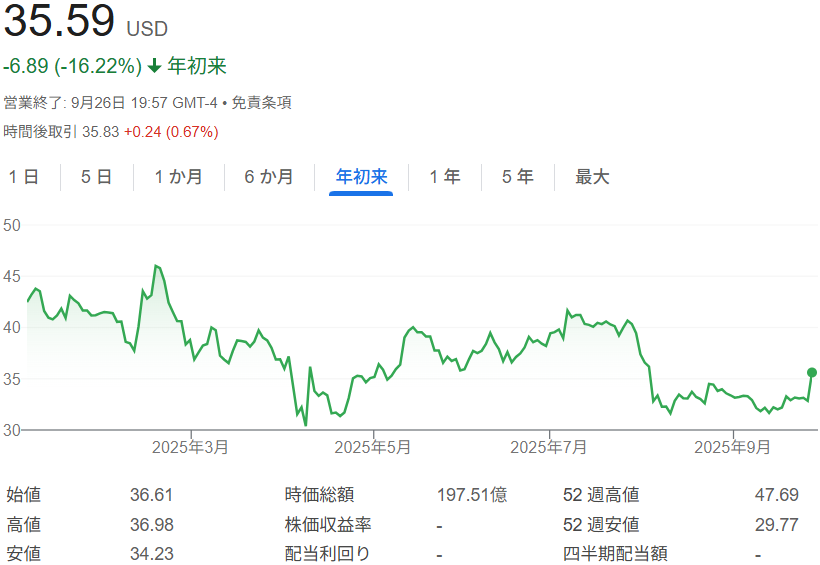820x565 pixels.
Task: Choose the 最大 time range tab
Action: pos(592,177)
